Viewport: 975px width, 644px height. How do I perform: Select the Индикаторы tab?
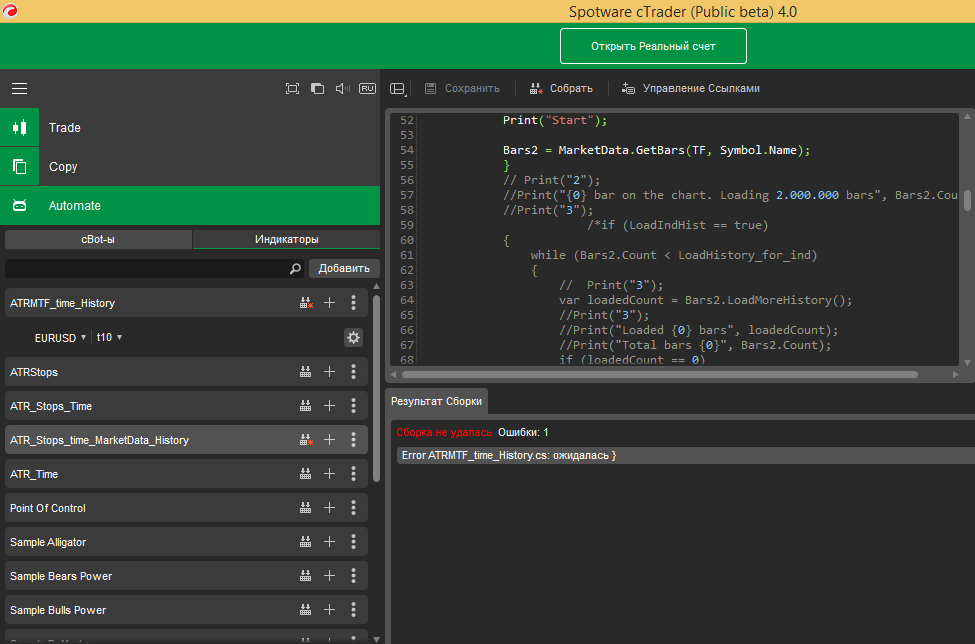click(286, 239)
